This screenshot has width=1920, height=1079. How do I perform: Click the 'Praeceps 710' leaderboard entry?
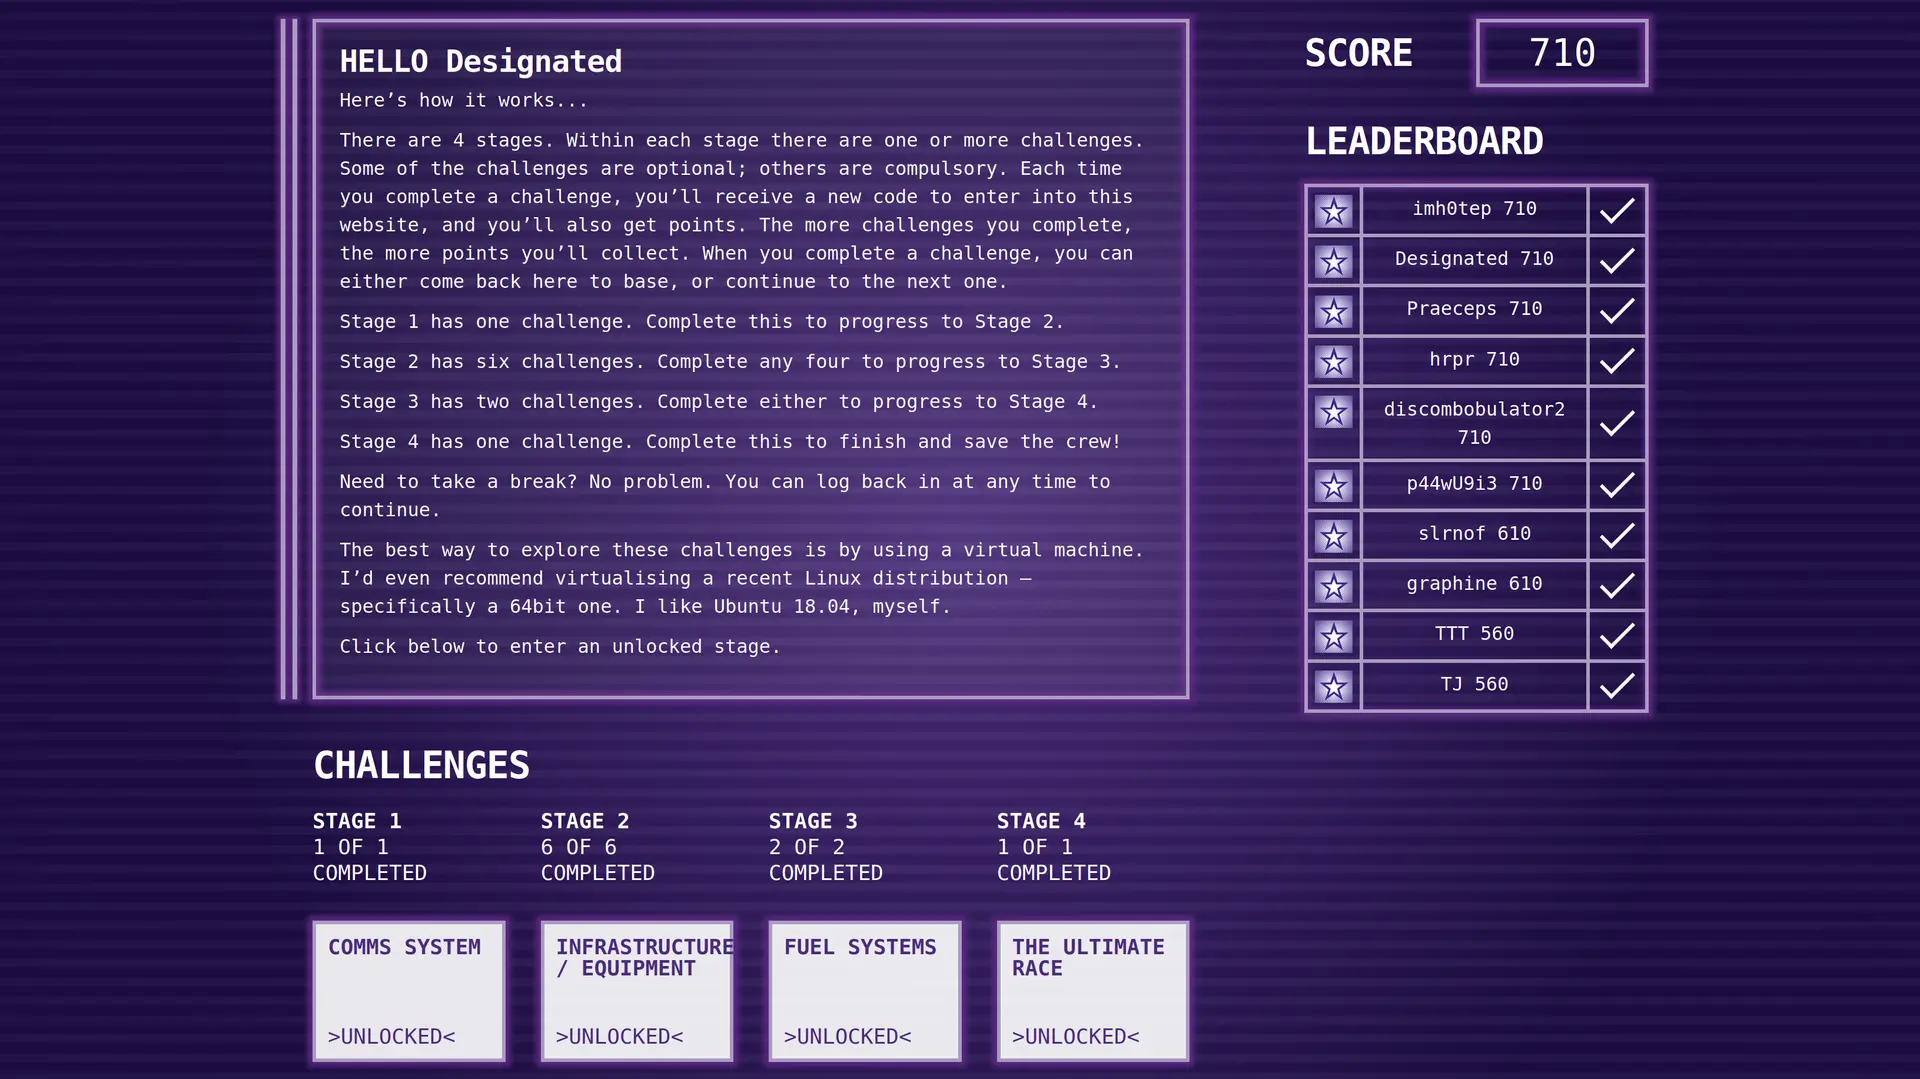(1474, 310)
